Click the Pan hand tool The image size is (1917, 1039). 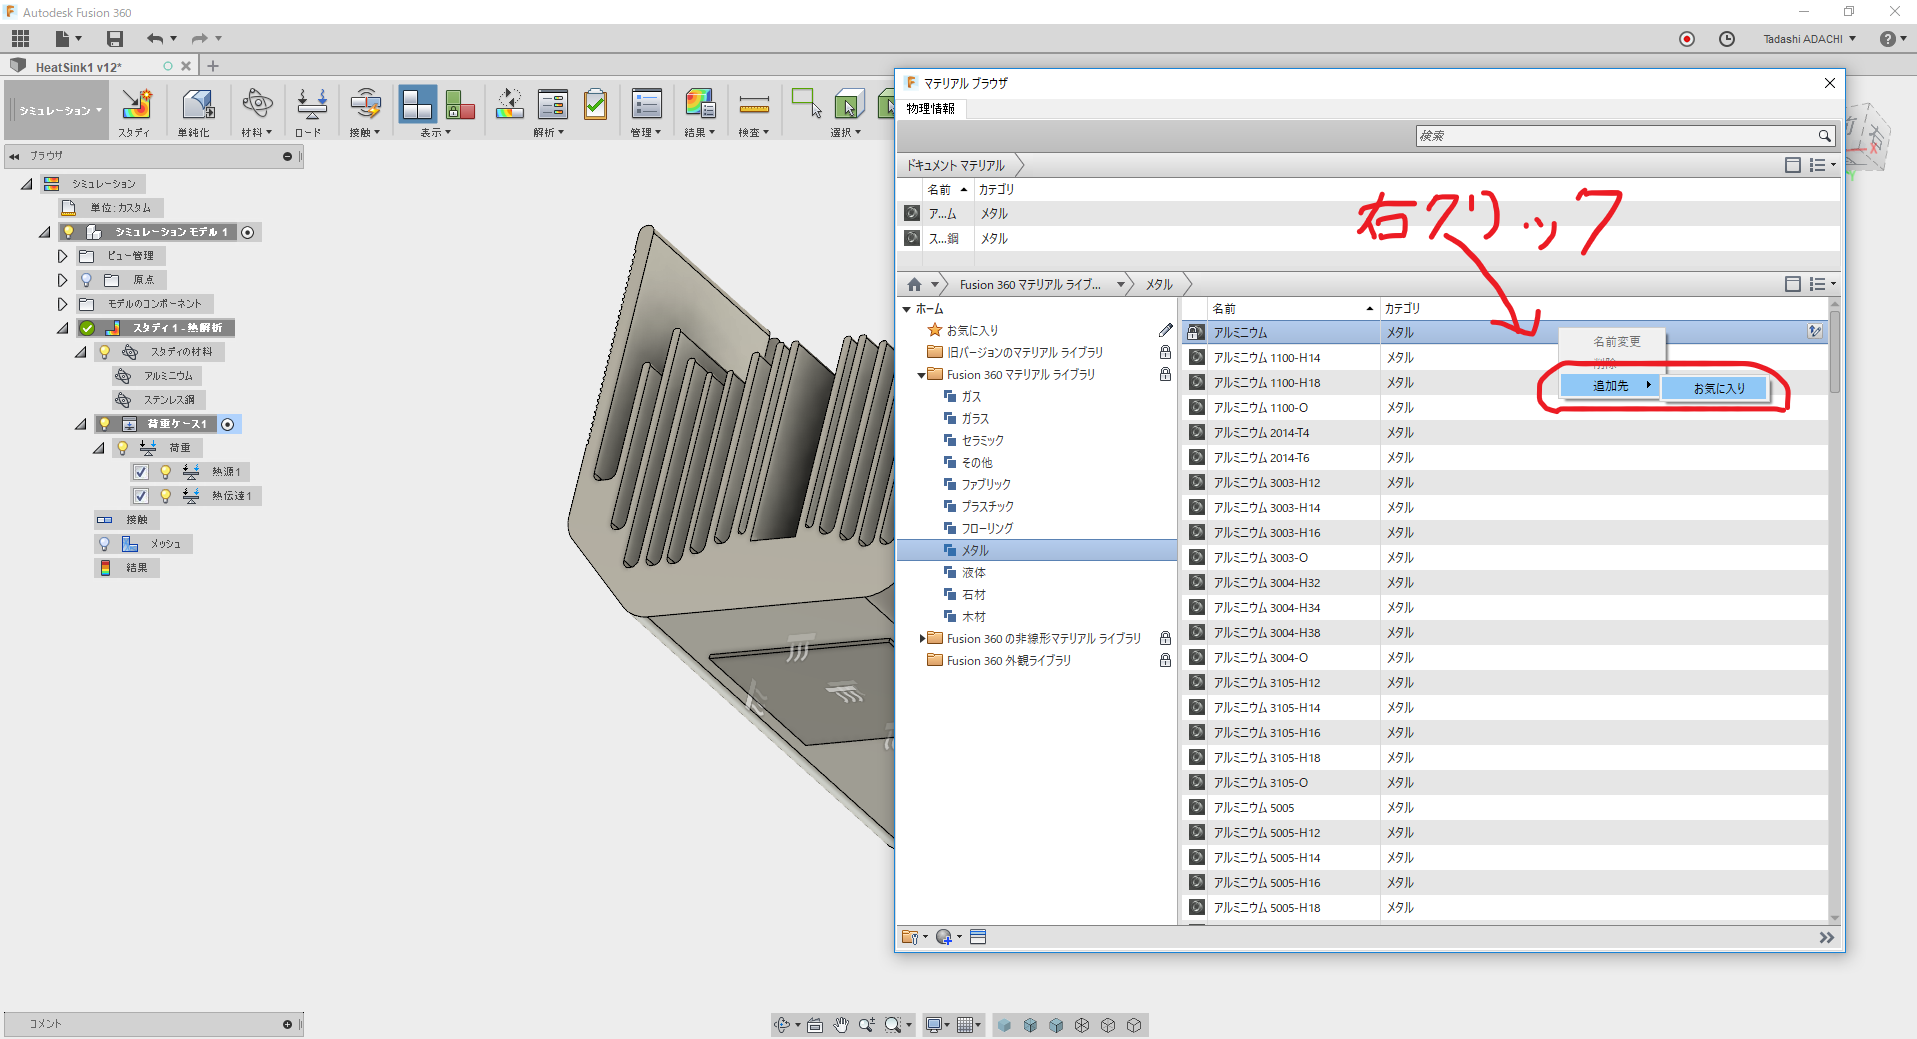[841, 1024]
